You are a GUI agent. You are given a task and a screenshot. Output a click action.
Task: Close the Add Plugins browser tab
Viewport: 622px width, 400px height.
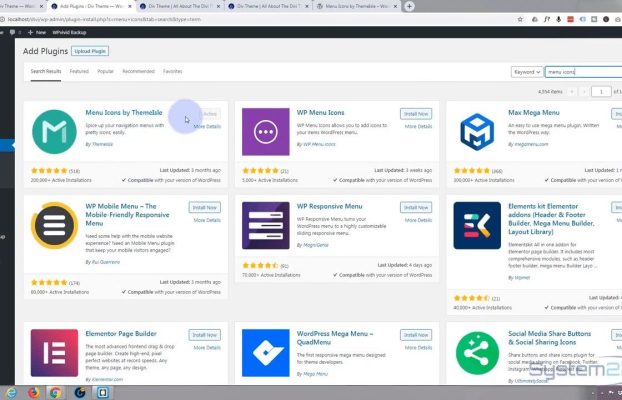pyautogui.click(x=130, y=6)
